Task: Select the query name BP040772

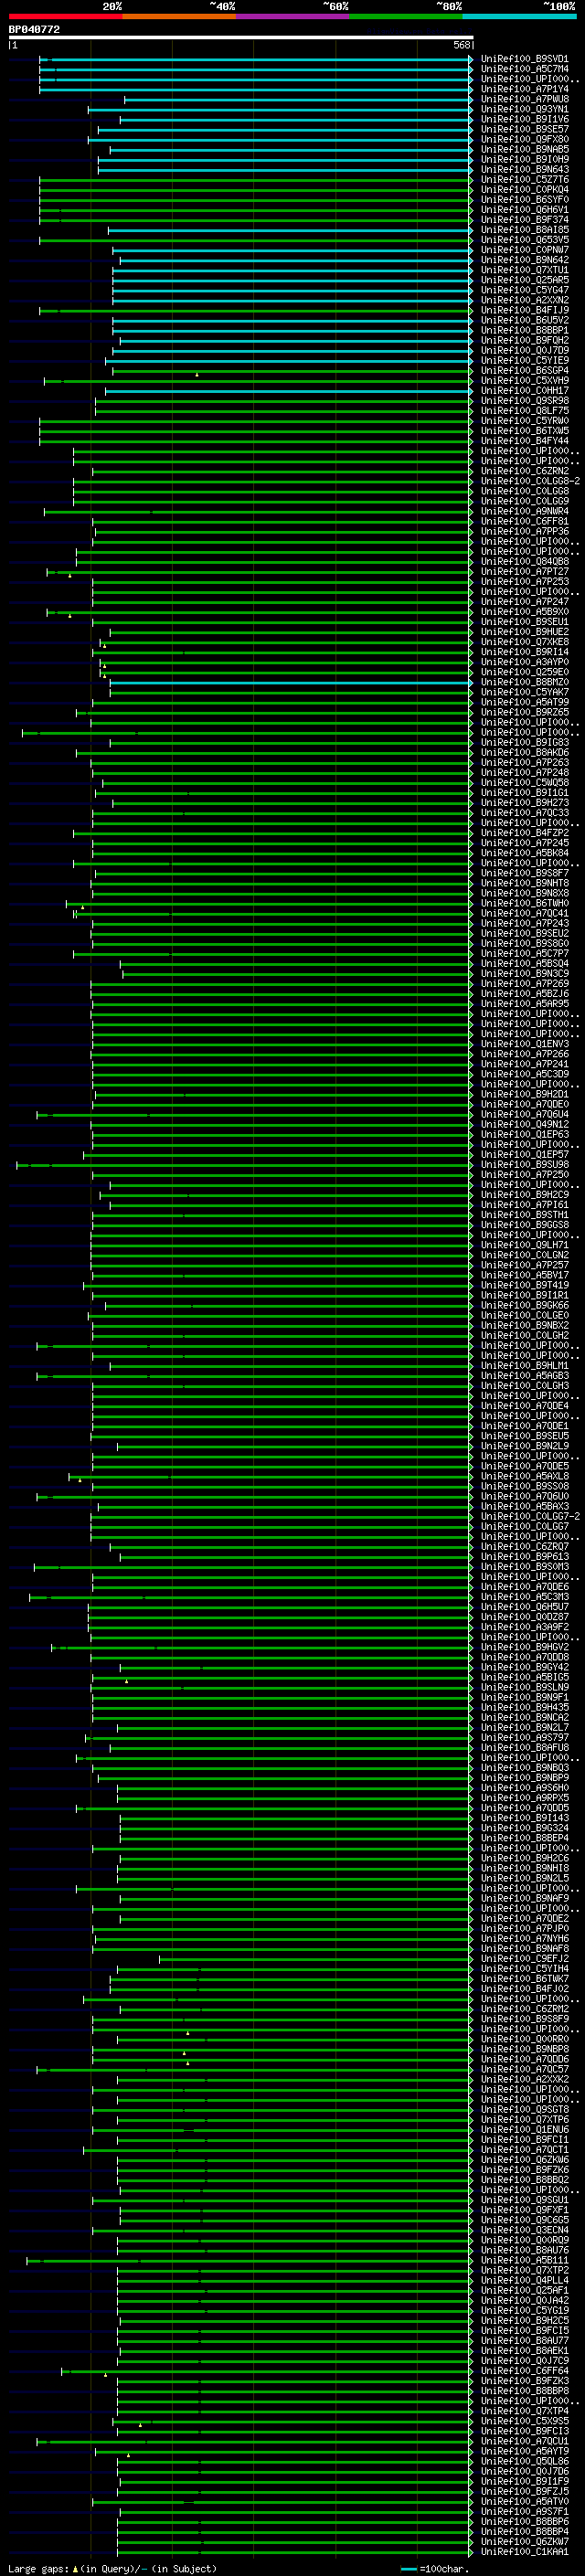Action: pos(34,30)
